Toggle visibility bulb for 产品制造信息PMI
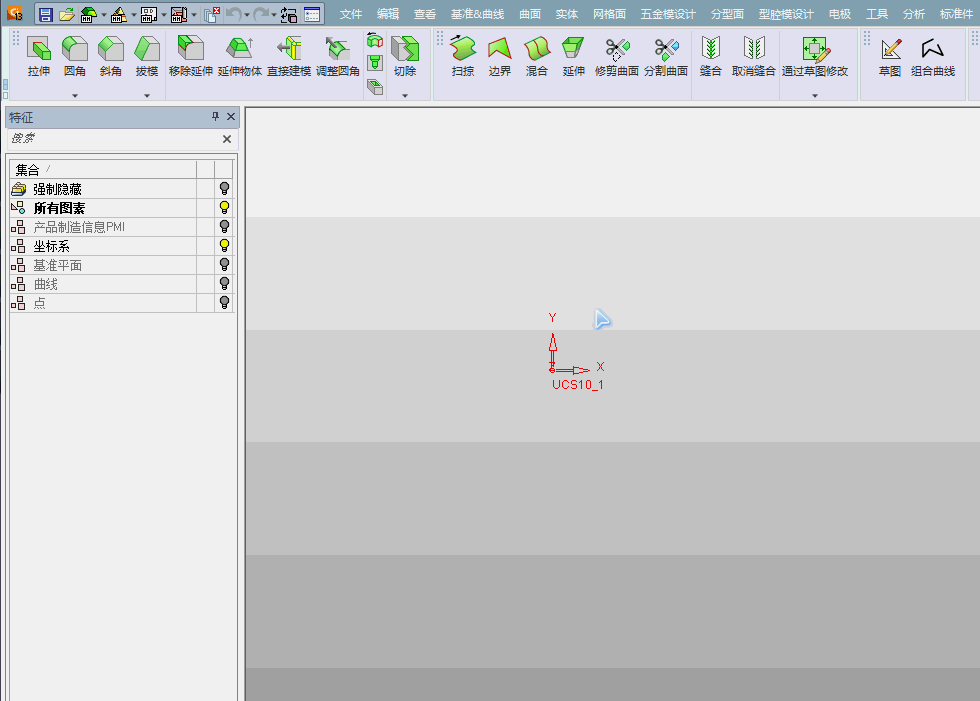The image size is (980, 701). [224, 227]
